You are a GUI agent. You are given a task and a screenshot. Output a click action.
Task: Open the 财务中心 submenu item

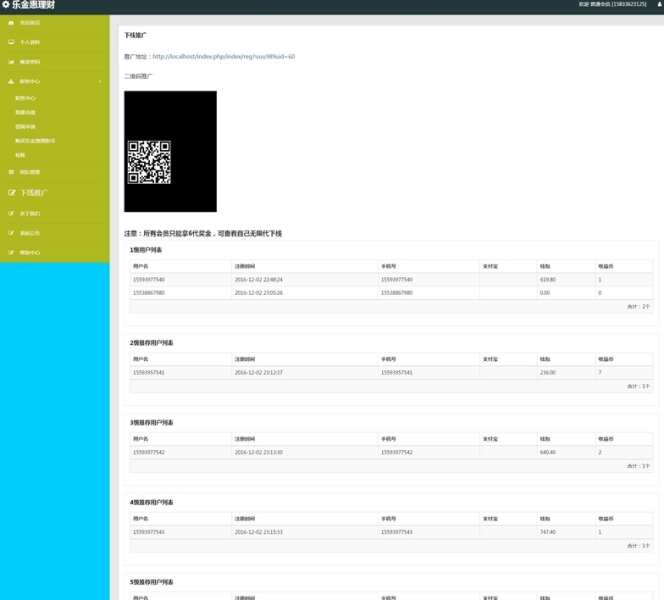point(25,98)
